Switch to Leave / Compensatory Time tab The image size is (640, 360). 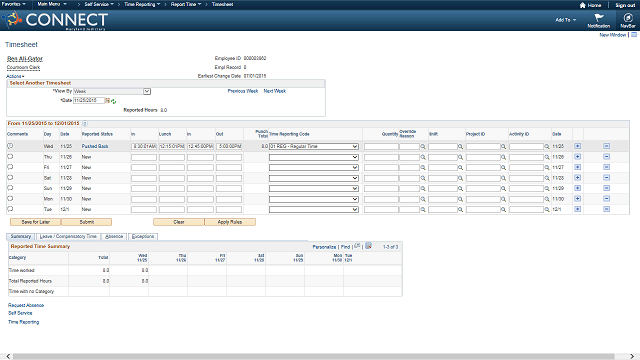68,236
